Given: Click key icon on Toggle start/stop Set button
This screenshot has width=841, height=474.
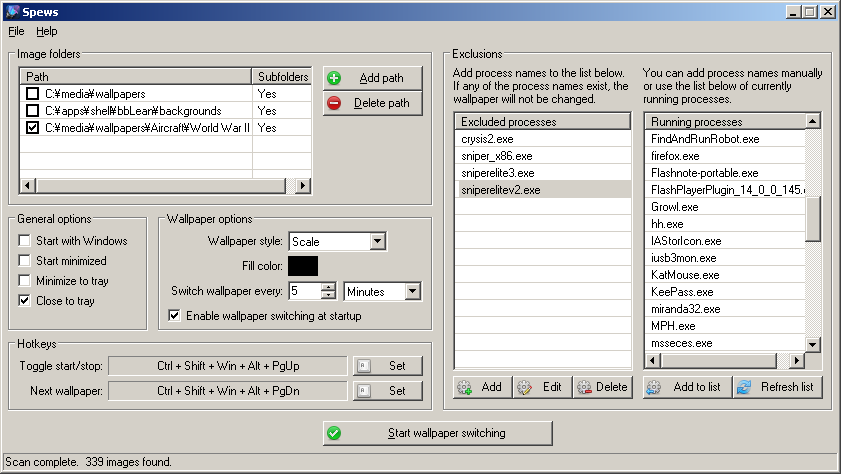Looking at the screenshot, I should coord(364,366).
